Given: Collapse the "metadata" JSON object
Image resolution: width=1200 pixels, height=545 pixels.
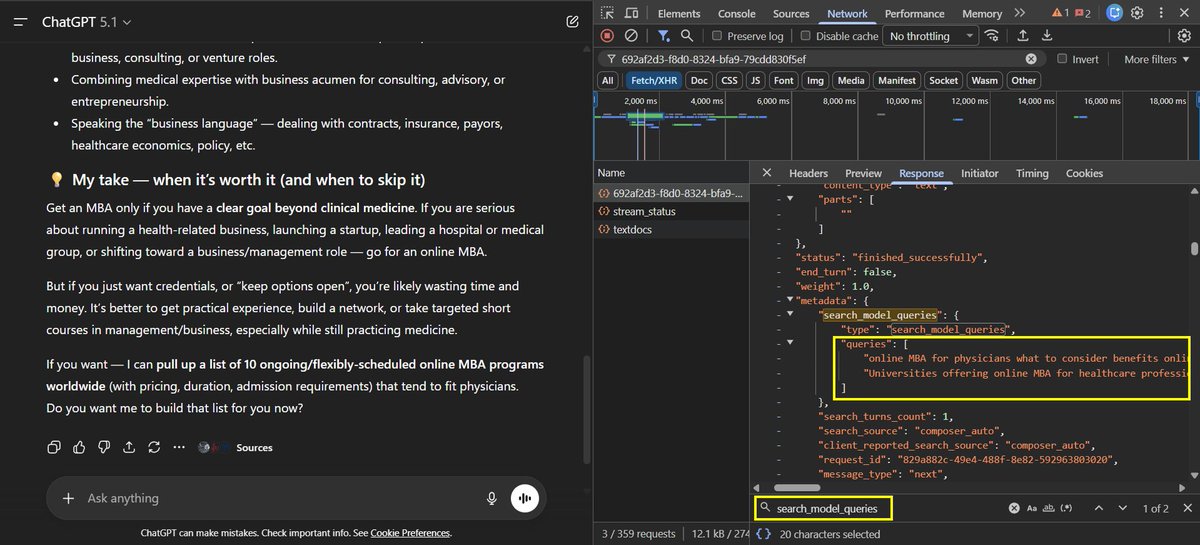Looking at the screenshot, I should [788, 299].
